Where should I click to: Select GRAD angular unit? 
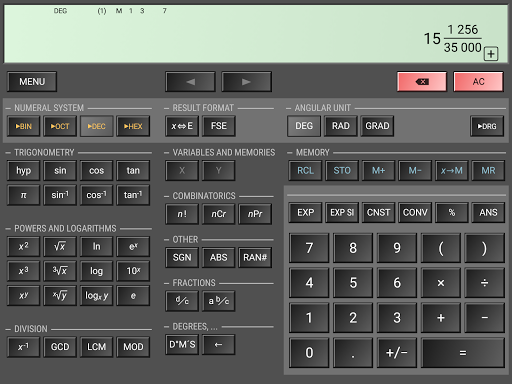tap(377, 126)
